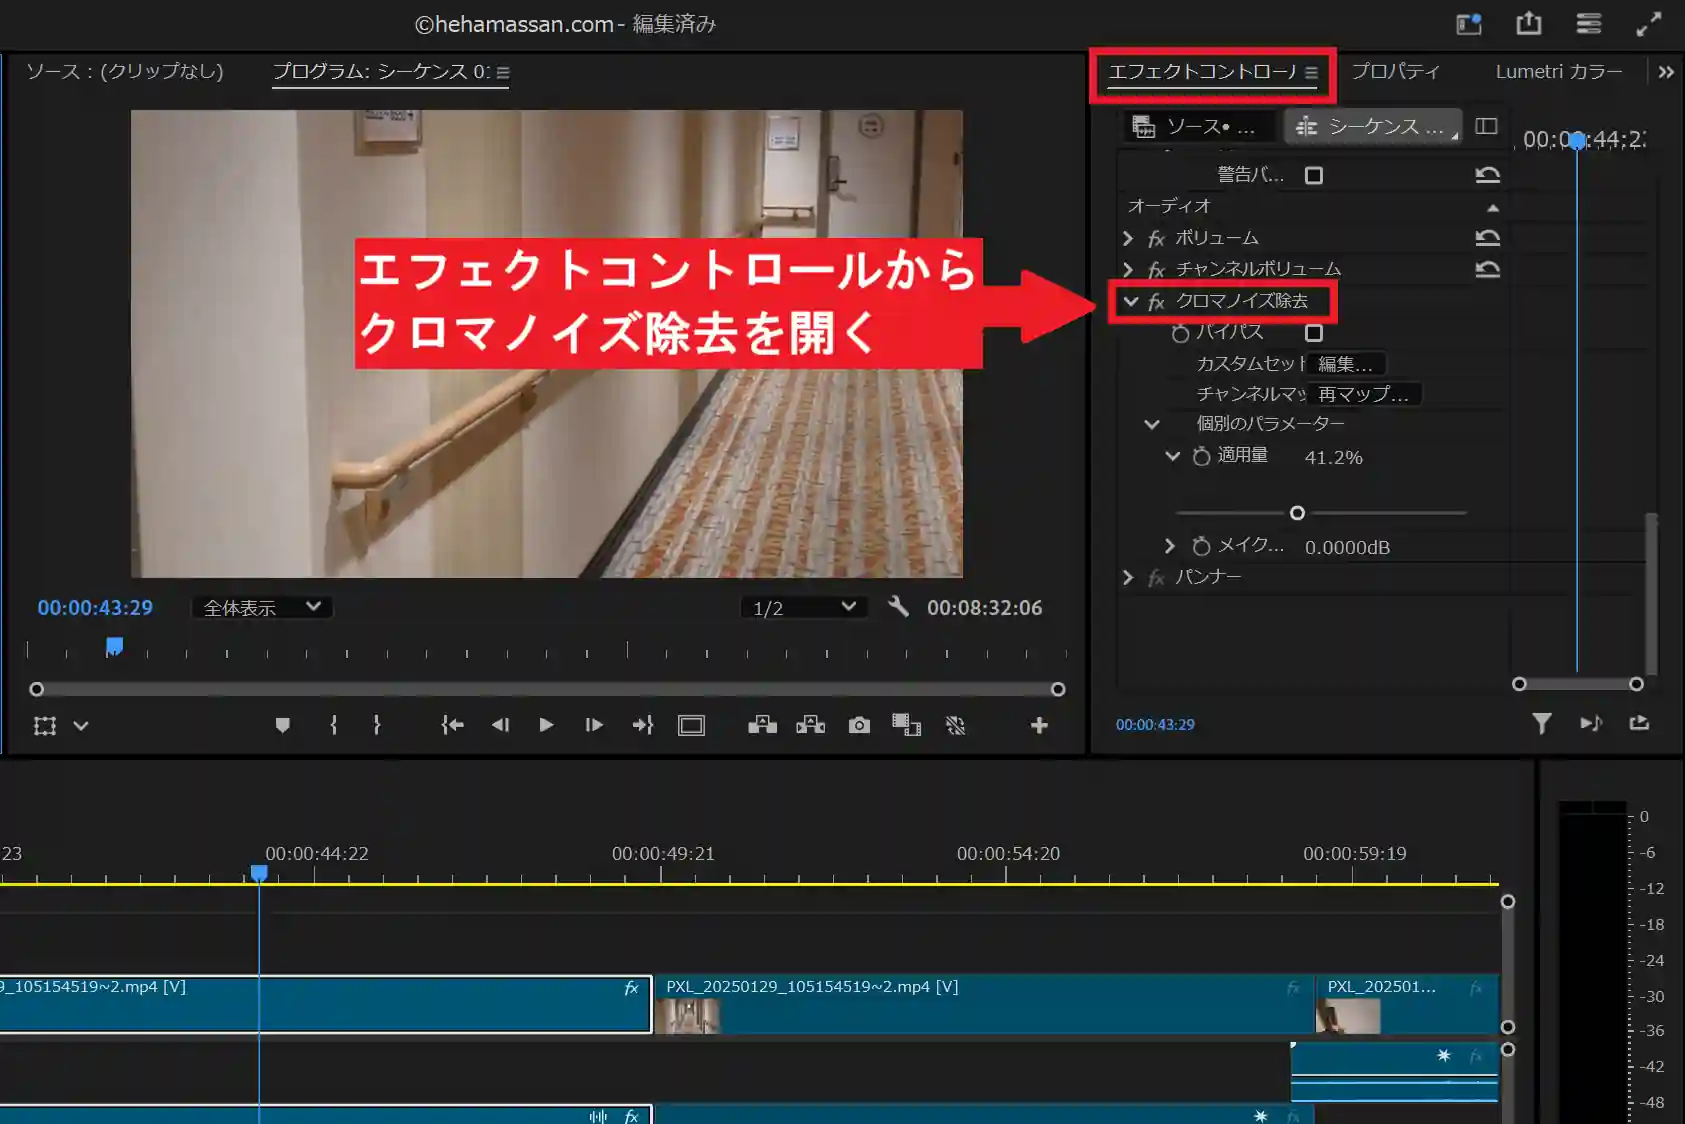Collapse the オーディオ section arrow
Screen dimensions: 1685x1124
tap(1493, 207)
